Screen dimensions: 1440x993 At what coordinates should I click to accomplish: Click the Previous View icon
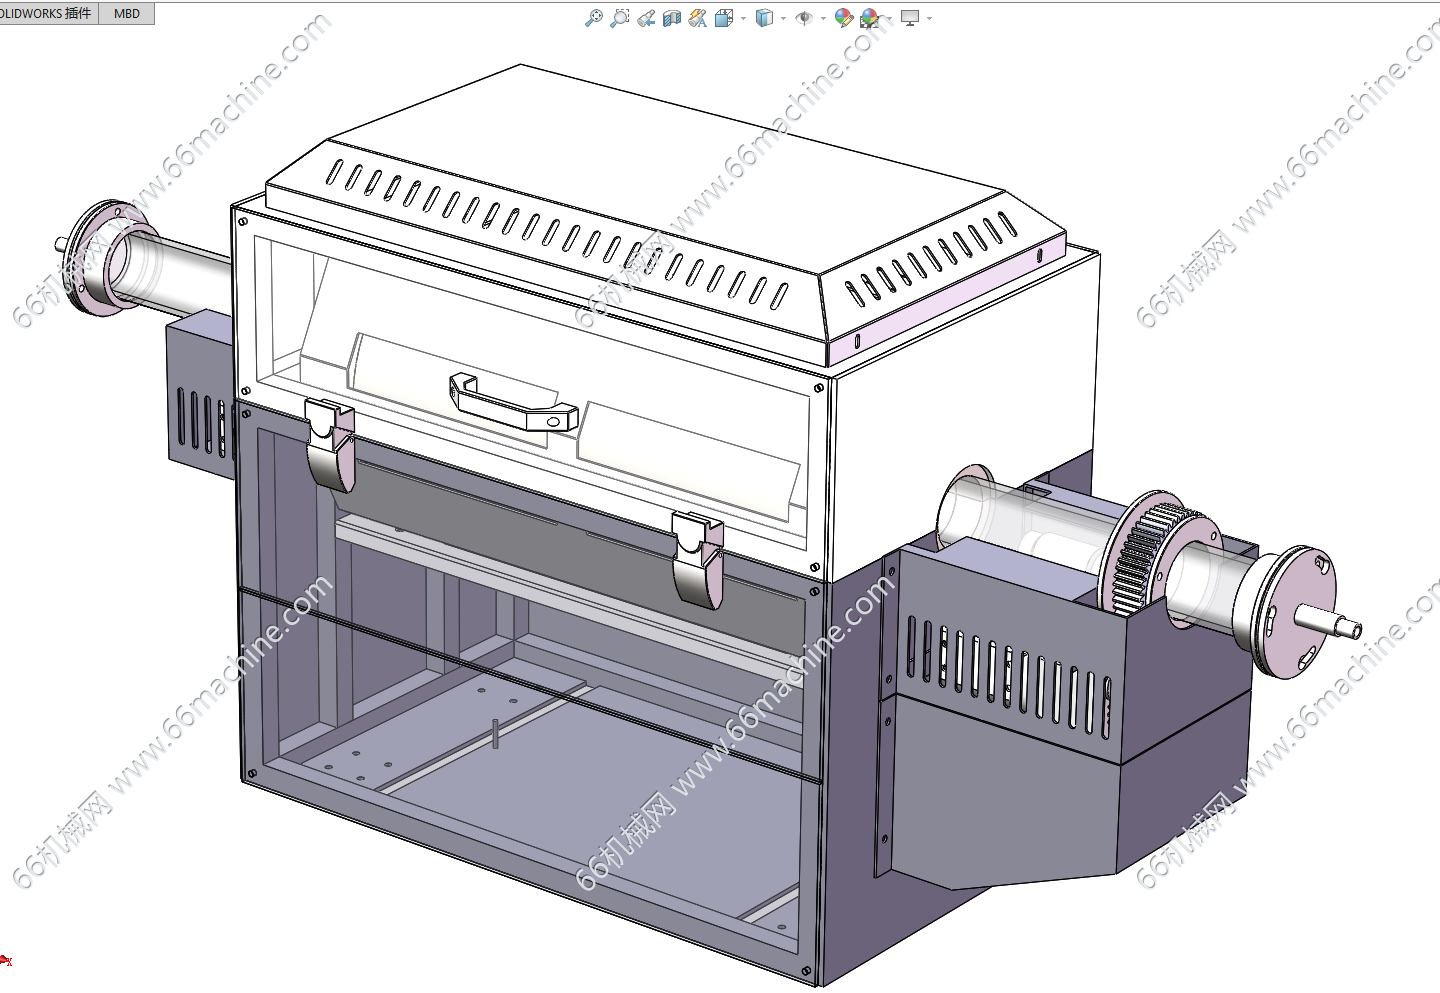[646, 18]
